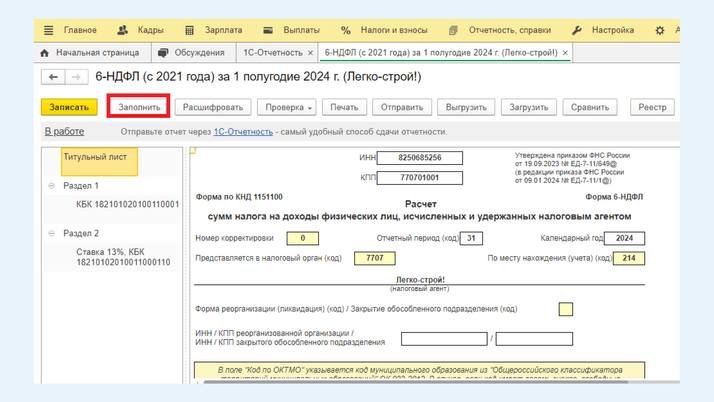714x402 pixels.
Task: Open the hamburger main menu icon
Action: (x=48, y=31)
